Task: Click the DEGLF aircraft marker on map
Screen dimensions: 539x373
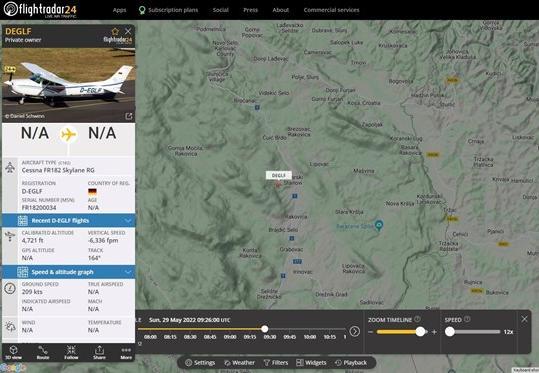Action: point(278,185)
